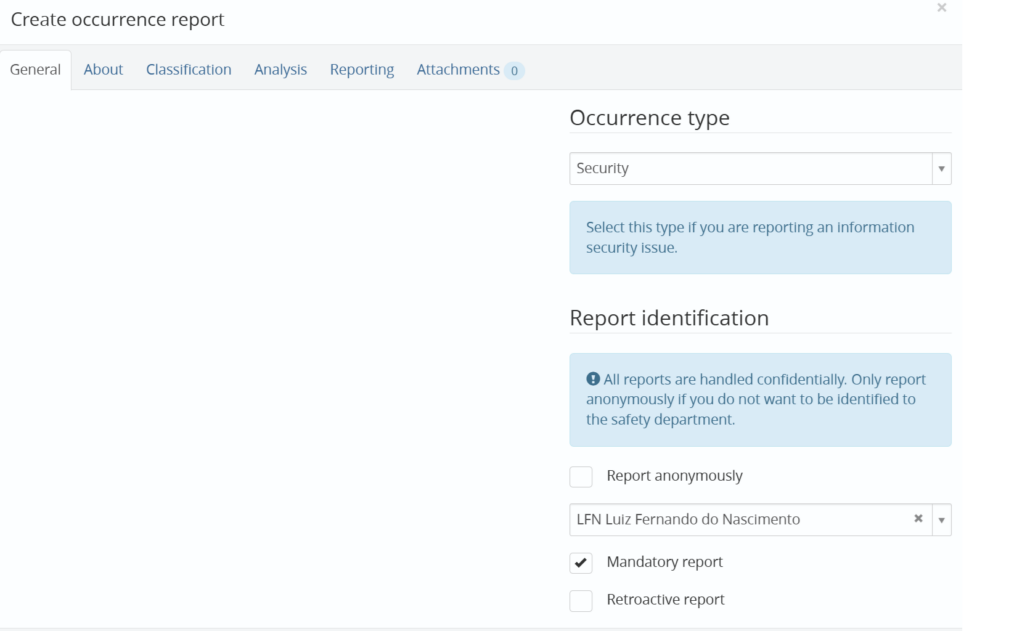Viewport: 1030px width, 631px height.
Task: Clear the selected reporter name
Action: pos(918,519)
